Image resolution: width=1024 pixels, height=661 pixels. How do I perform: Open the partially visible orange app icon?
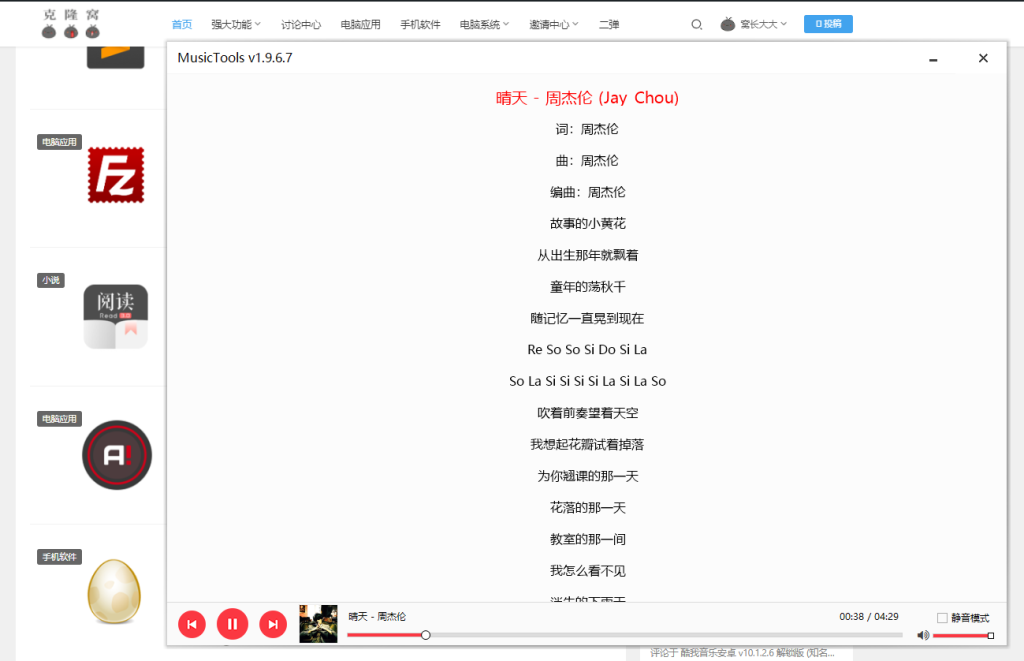pyautogui.click(x=116, y=57)
